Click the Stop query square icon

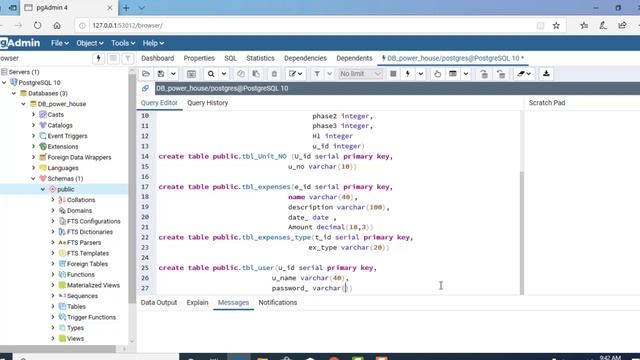click(393, 74)
